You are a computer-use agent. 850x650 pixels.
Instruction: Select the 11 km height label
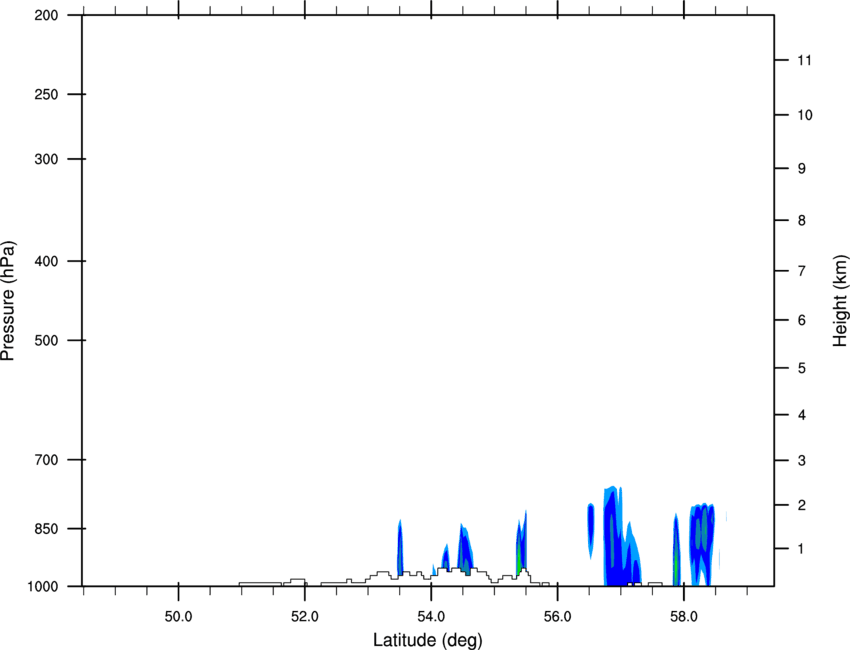804,60
